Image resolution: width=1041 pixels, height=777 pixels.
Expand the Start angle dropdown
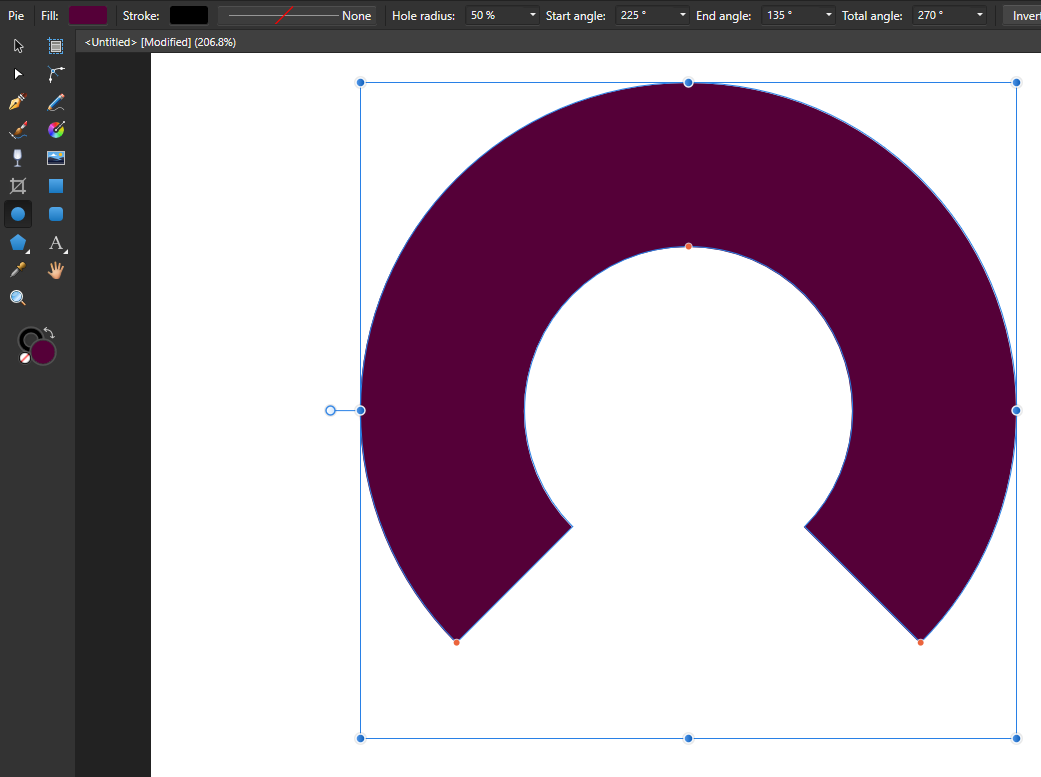683,16
